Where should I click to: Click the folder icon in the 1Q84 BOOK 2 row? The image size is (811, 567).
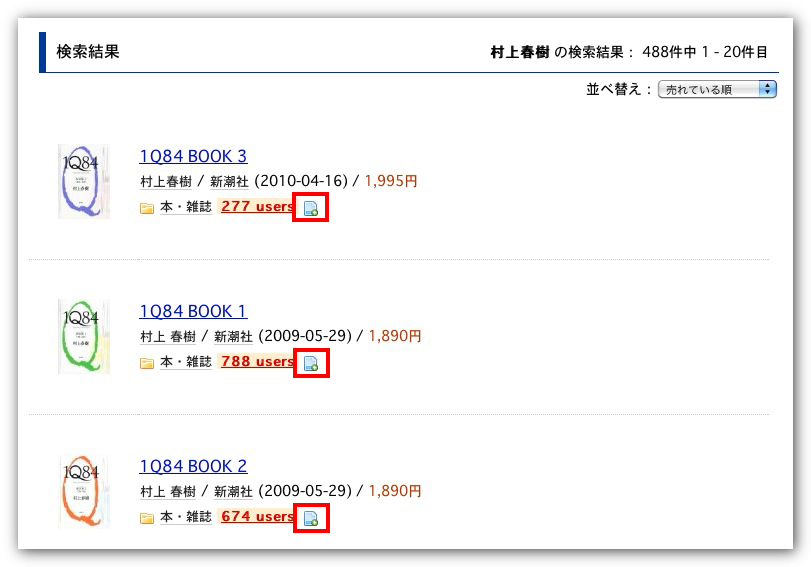[147, 518]
